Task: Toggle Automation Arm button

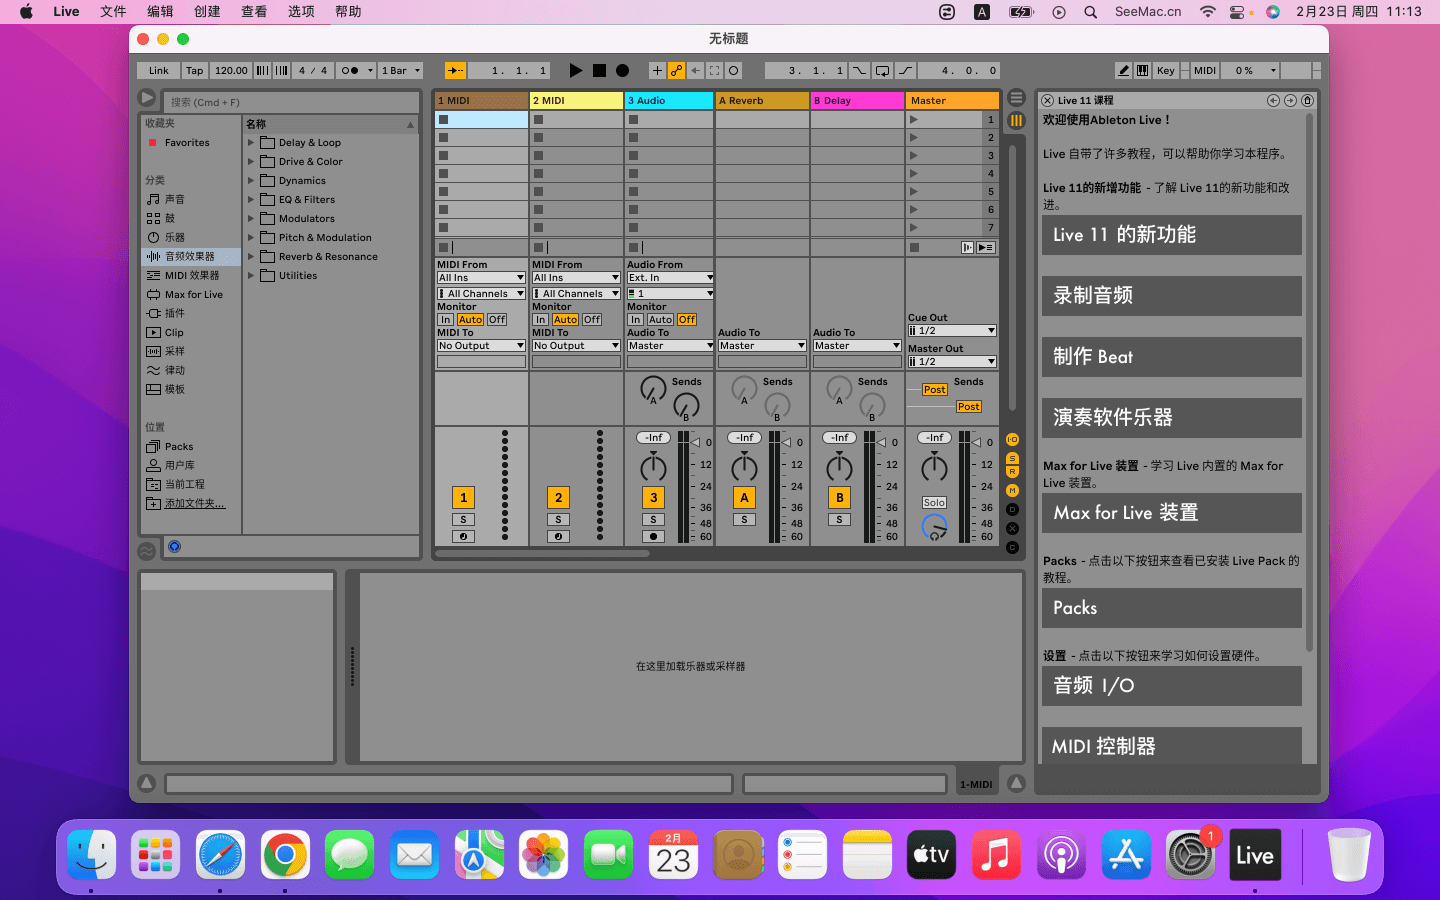Action: (677, 70)
